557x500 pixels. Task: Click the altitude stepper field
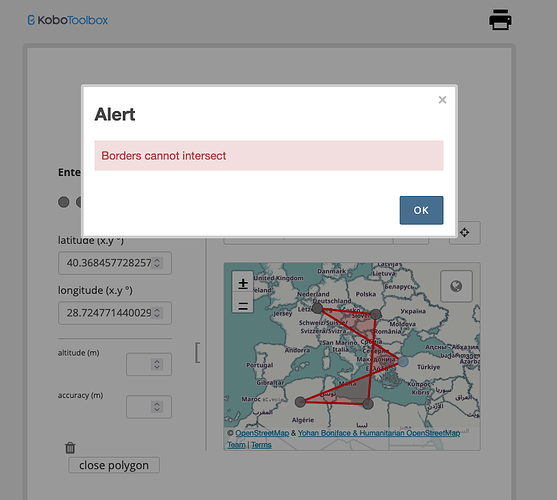click(x=149, y=364)
